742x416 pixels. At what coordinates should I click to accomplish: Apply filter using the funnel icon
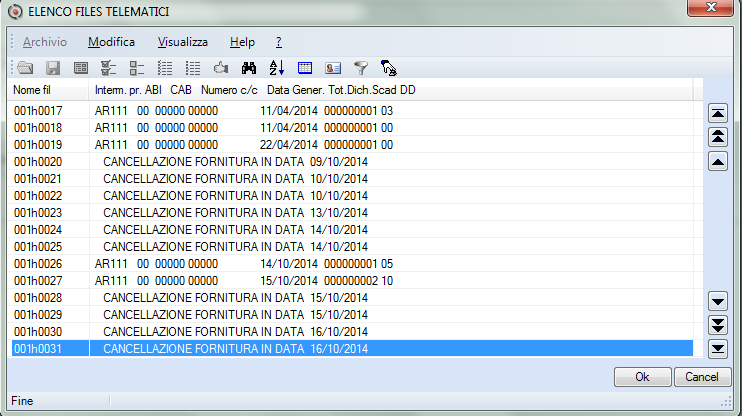tap(361, 68)
